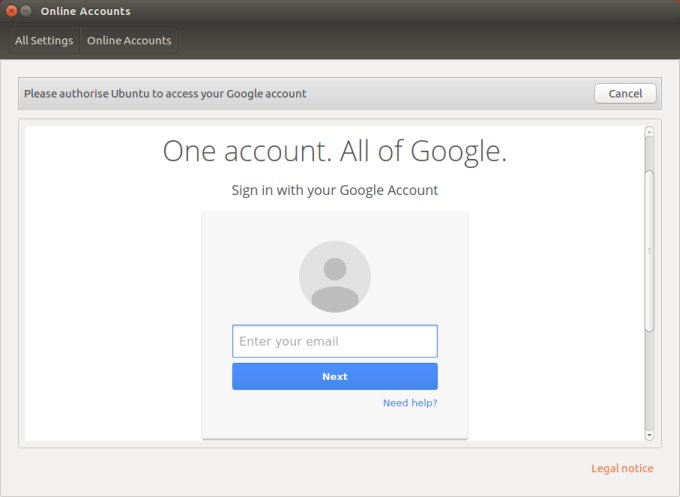Click the scrollbar down arrow
Image resolution: width=680 pixels, height=497 pixels.
(649, 435)
